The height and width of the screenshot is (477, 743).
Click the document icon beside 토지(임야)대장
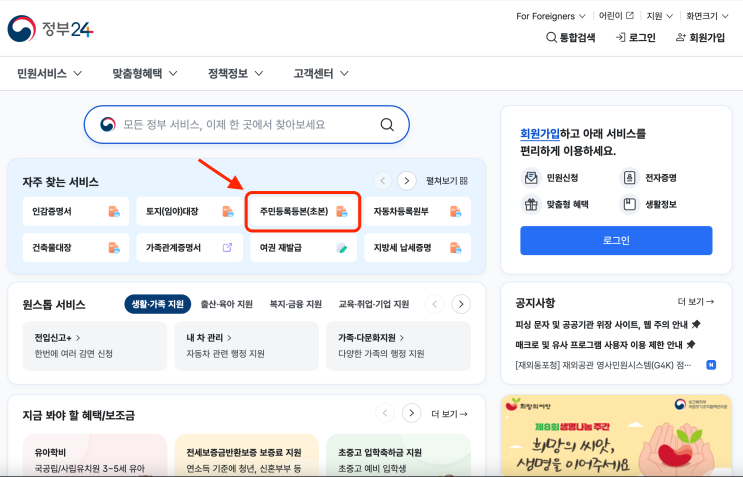tap(228, 211)
